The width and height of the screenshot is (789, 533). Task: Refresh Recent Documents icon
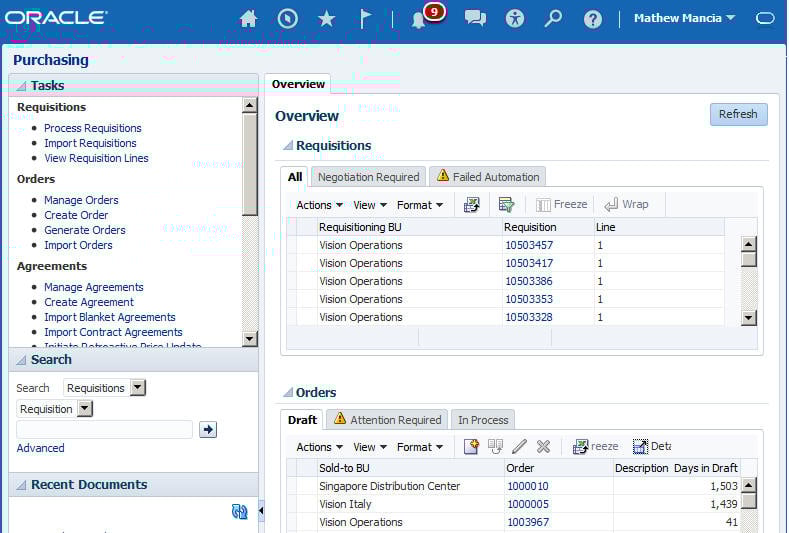[x=240, y=512]
